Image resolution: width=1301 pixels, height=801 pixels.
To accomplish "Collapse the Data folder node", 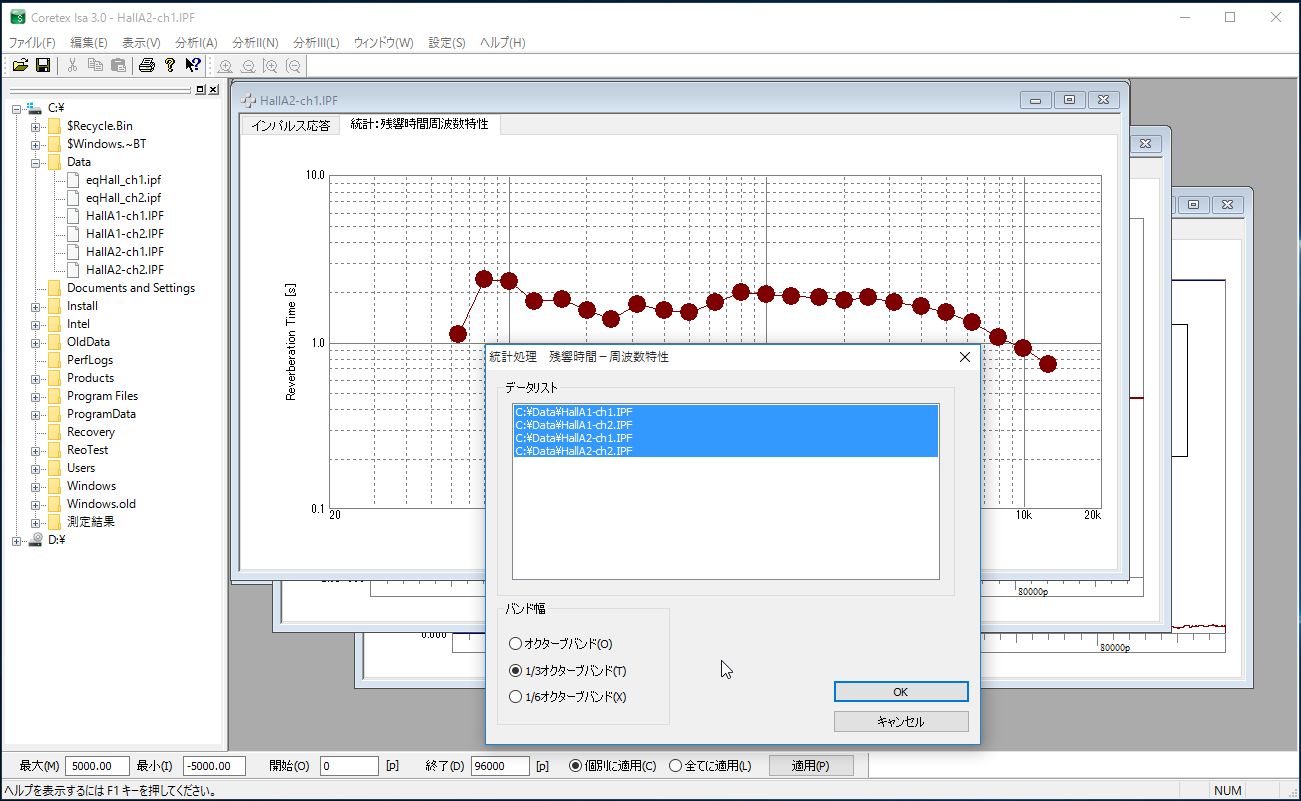I will (36, 162).
